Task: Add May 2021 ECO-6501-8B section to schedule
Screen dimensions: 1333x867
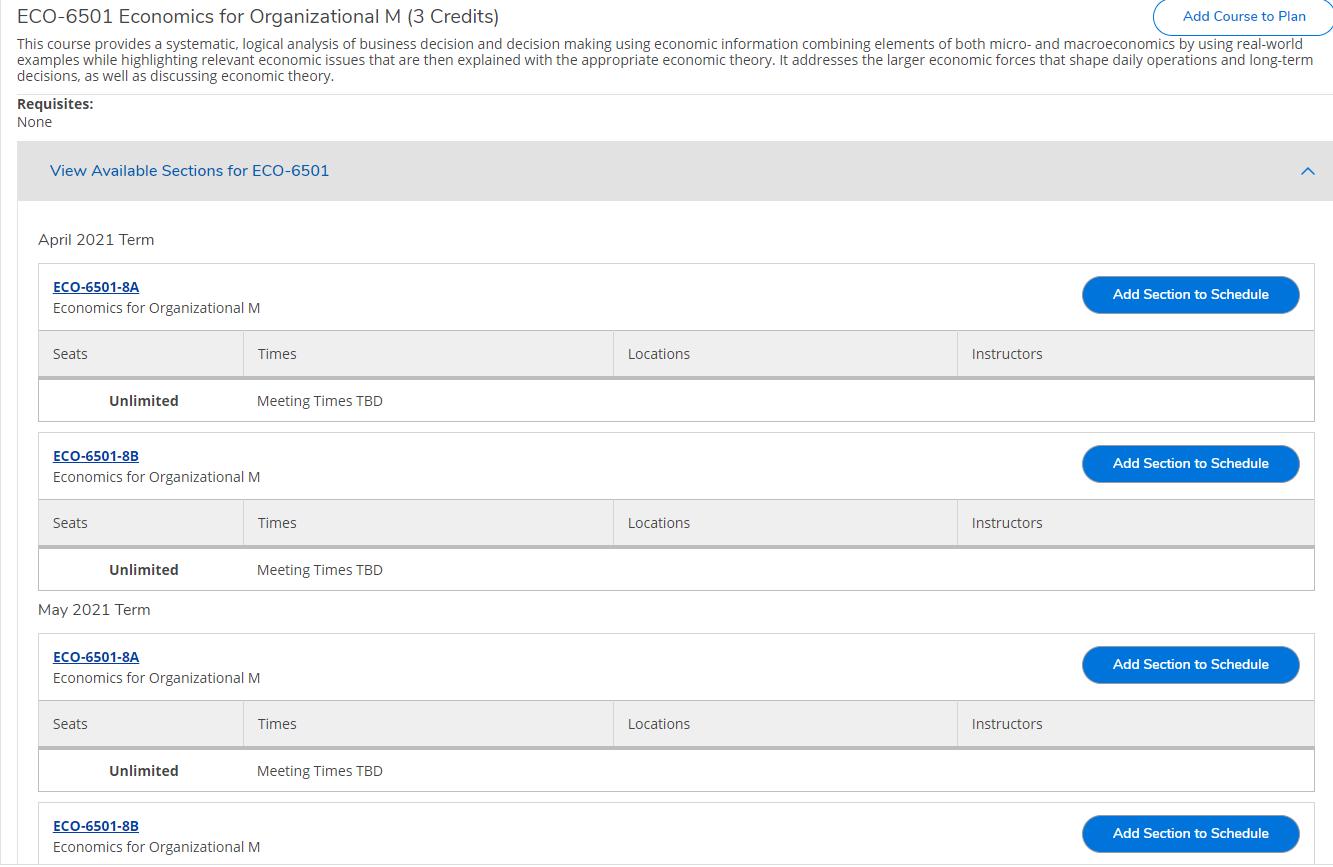Action: (1190, 834)
